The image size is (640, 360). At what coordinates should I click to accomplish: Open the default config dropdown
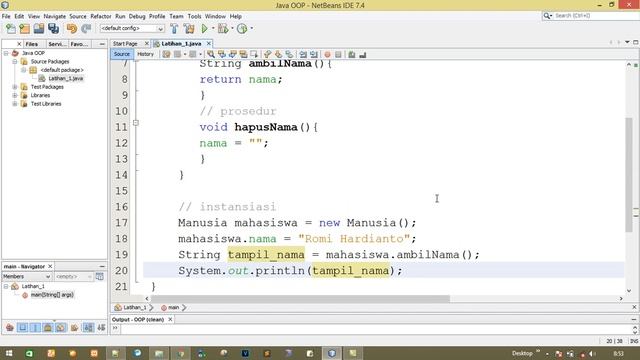click(x=132, y=29)
